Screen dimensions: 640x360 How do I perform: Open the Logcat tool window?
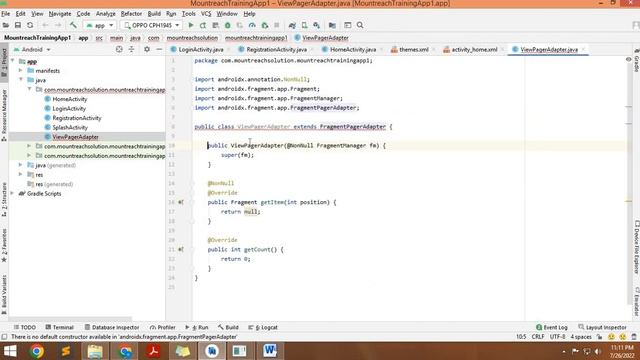pos(263,327)
